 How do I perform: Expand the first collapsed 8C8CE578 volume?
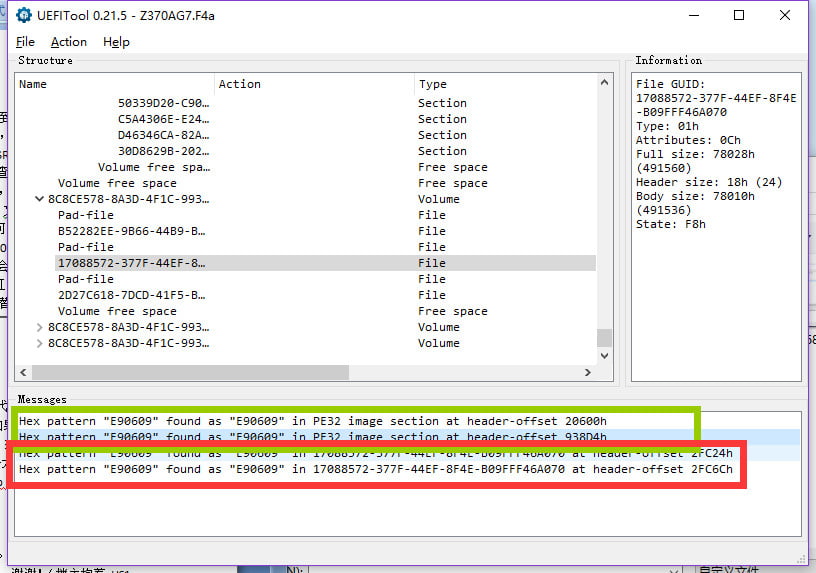point(39,327)
